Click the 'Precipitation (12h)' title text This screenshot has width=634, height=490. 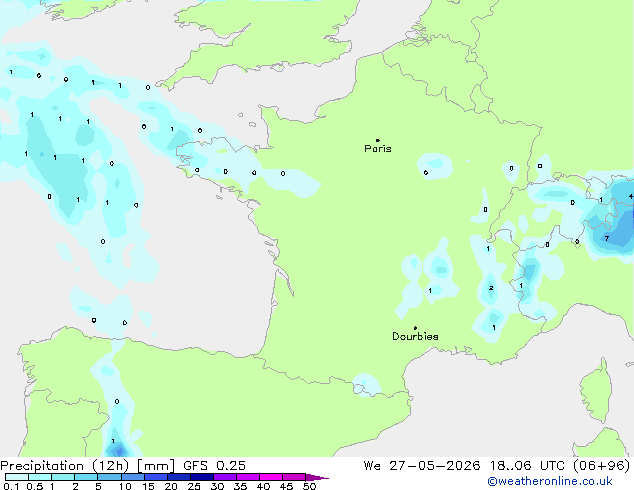[65, 466]
